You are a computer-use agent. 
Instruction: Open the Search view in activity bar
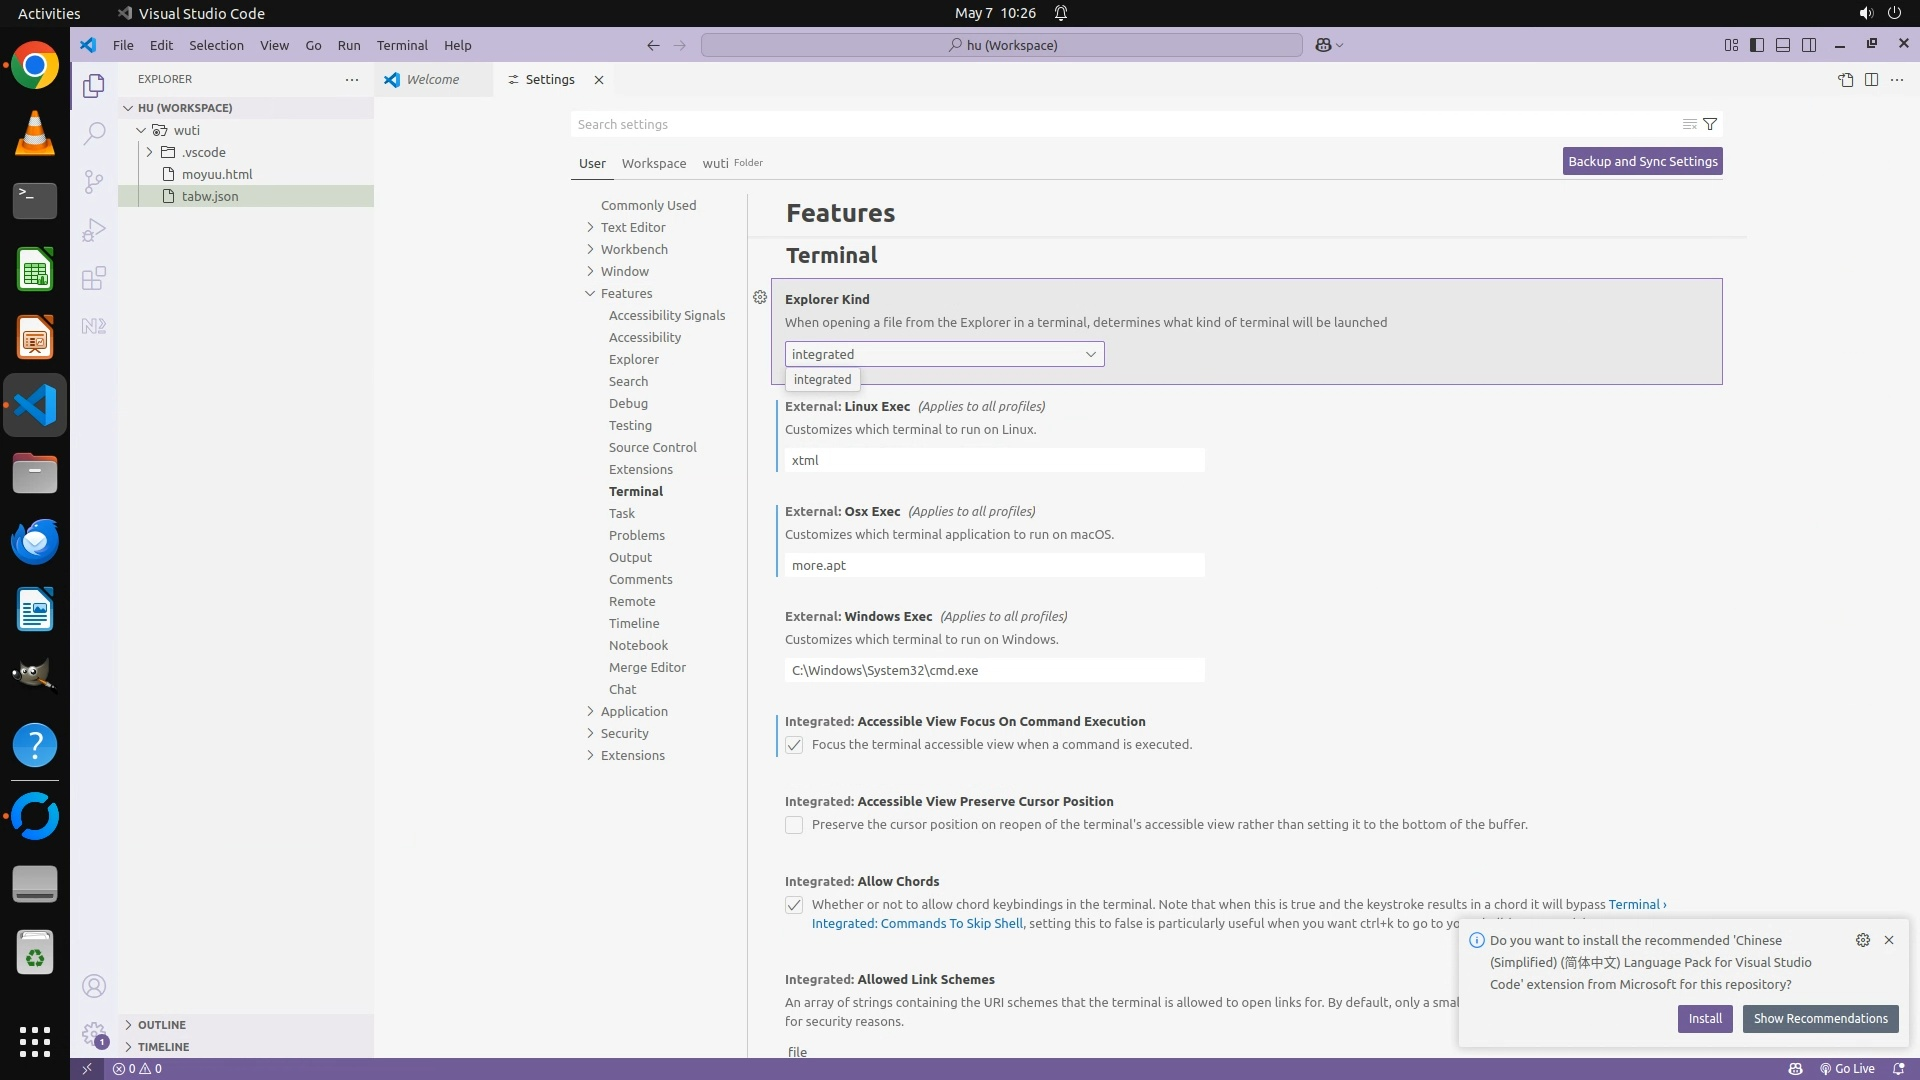pyautogui.click(x=94, y=133)
